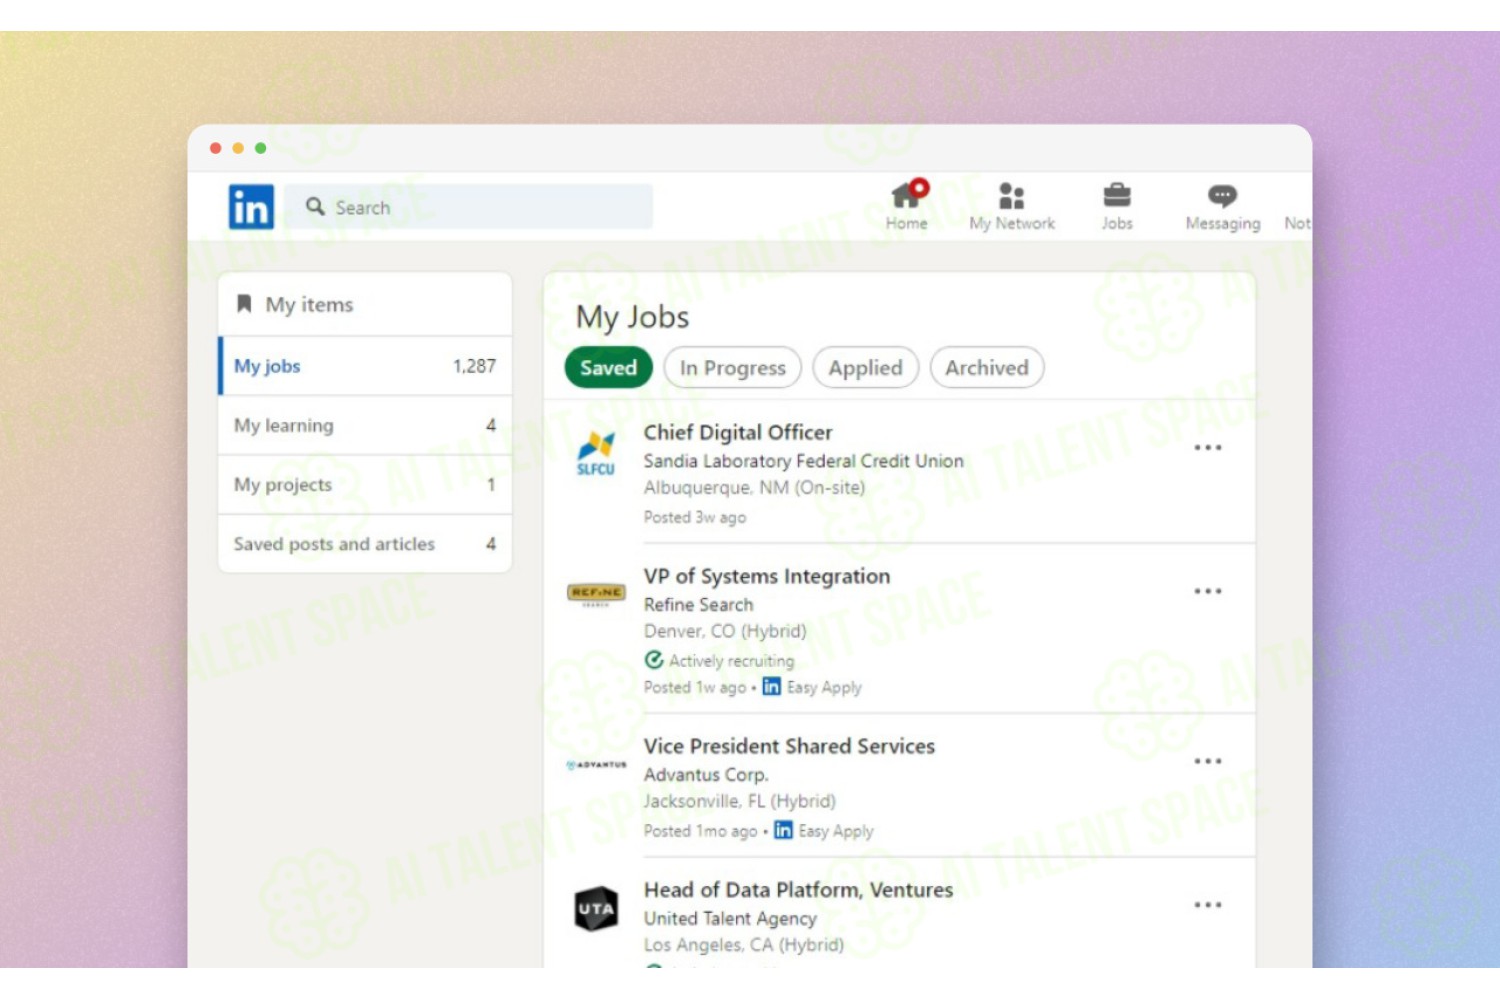Click the My items bookmark icon

click(x=243, y=304)
